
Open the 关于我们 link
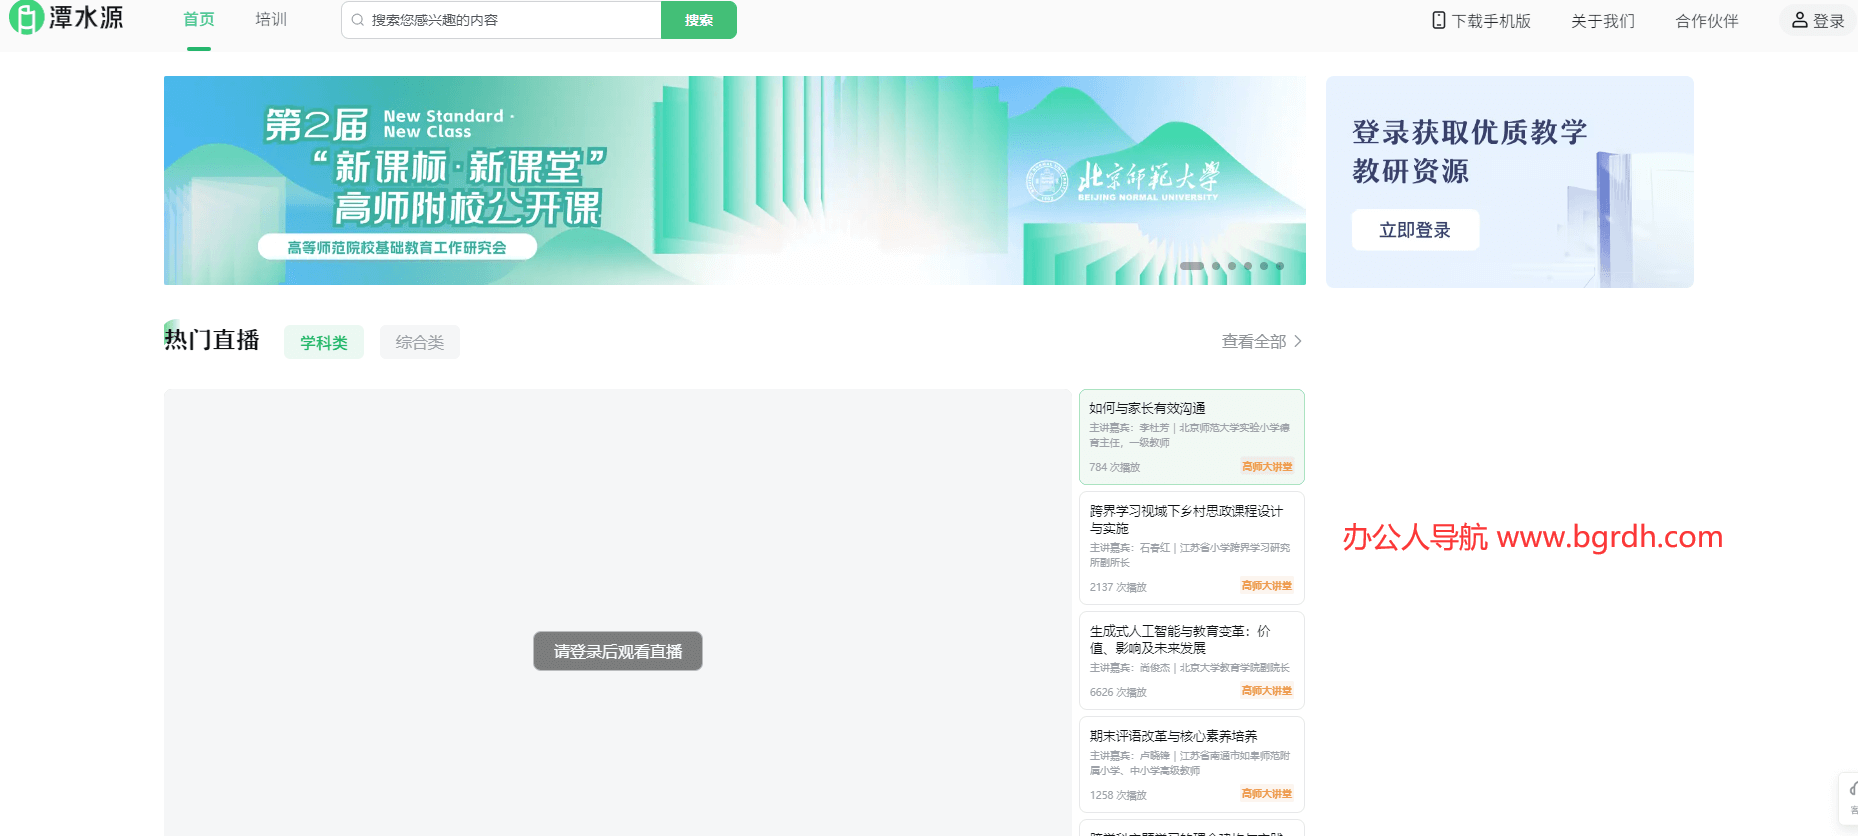pyautogui.click(x=1603, y=21)
